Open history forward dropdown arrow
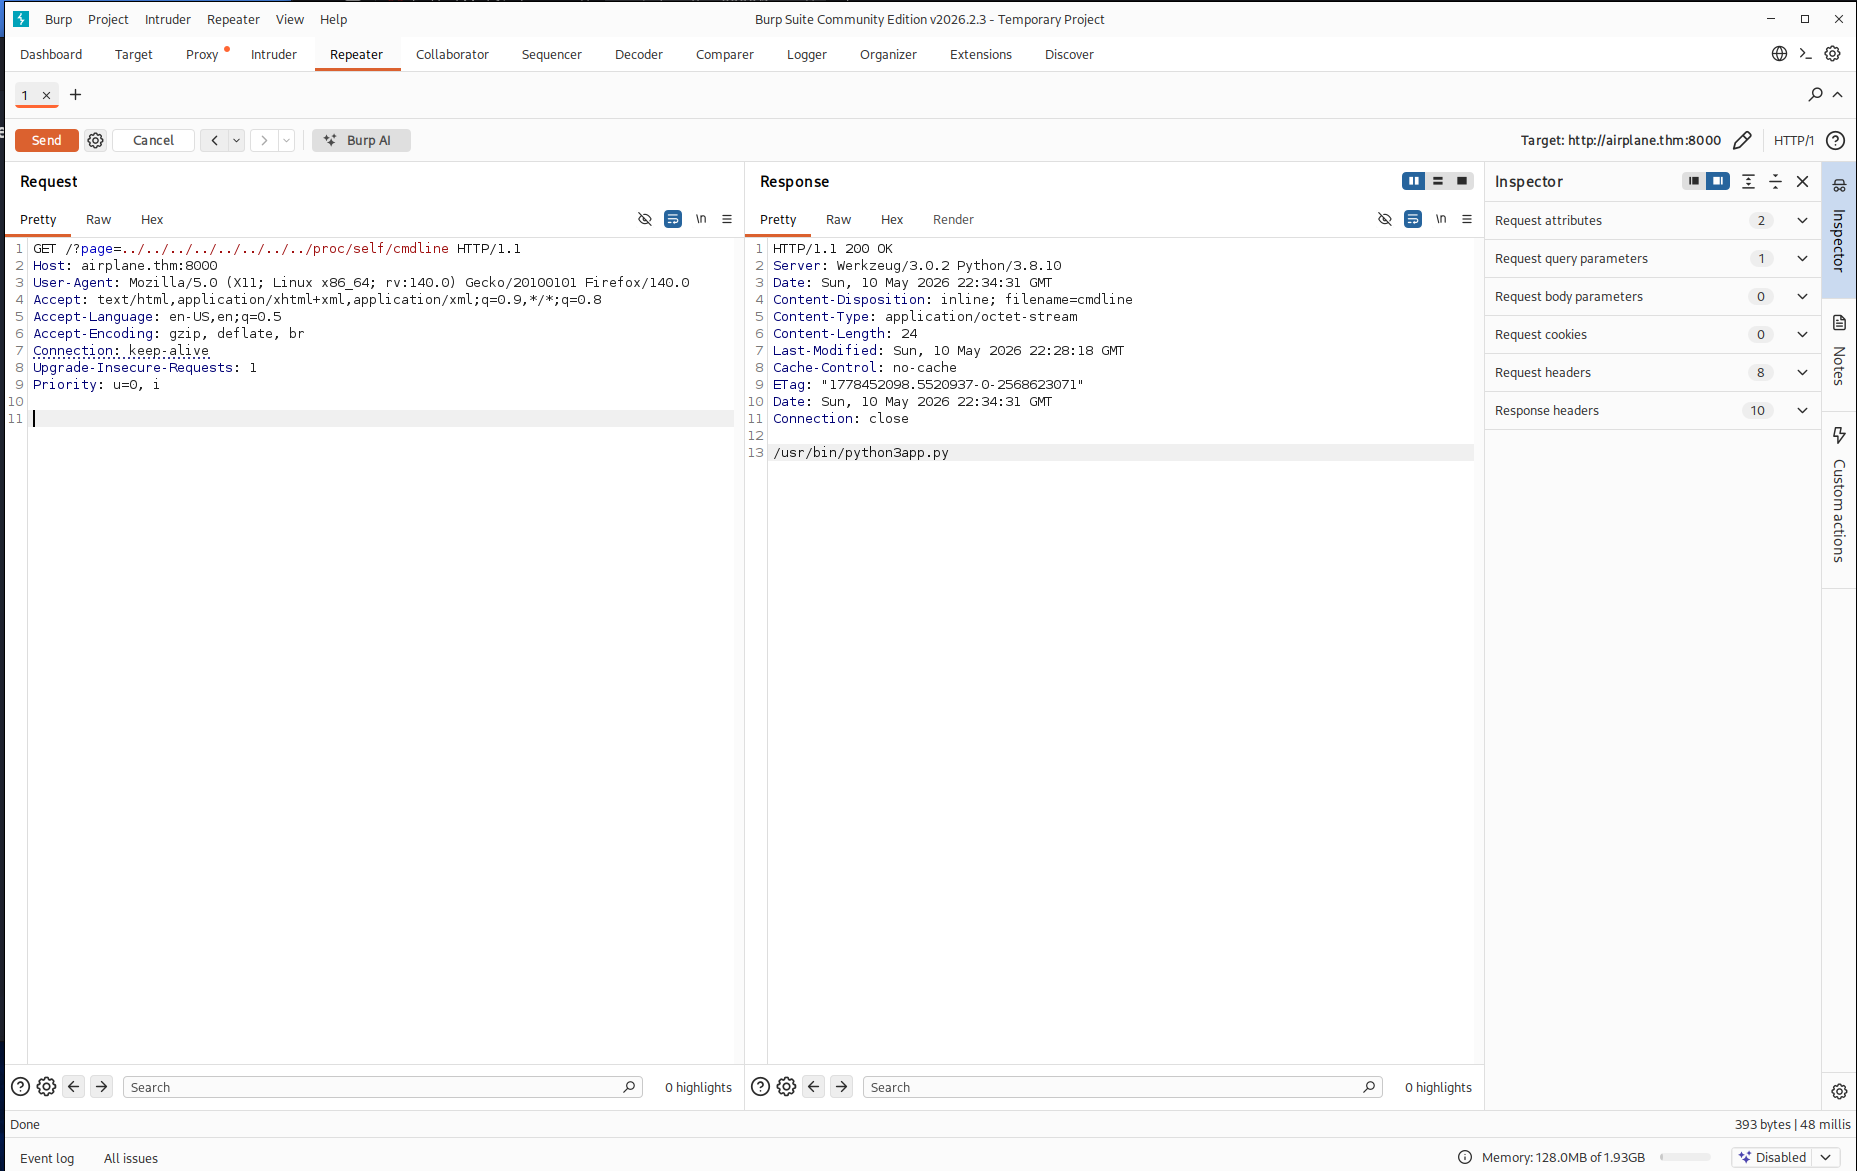1857x1171 pixels. point(287,140)
